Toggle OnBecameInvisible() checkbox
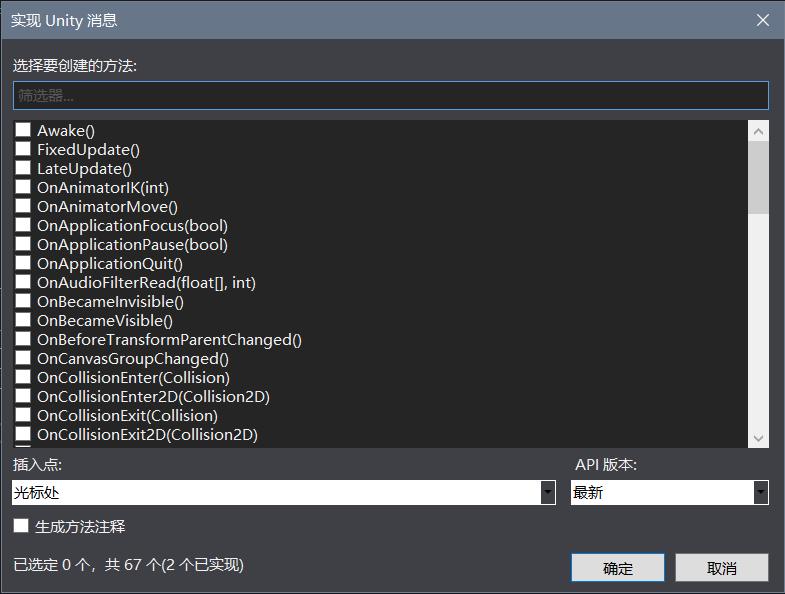The height and width of the screenshot is (594, 785). click(x=23, y=302)
